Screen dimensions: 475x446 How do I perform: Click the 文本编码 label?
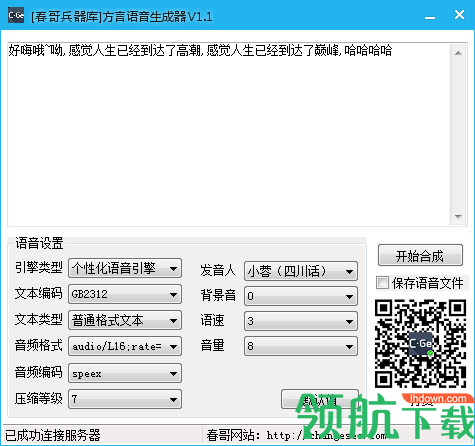[x=39, y=293]
